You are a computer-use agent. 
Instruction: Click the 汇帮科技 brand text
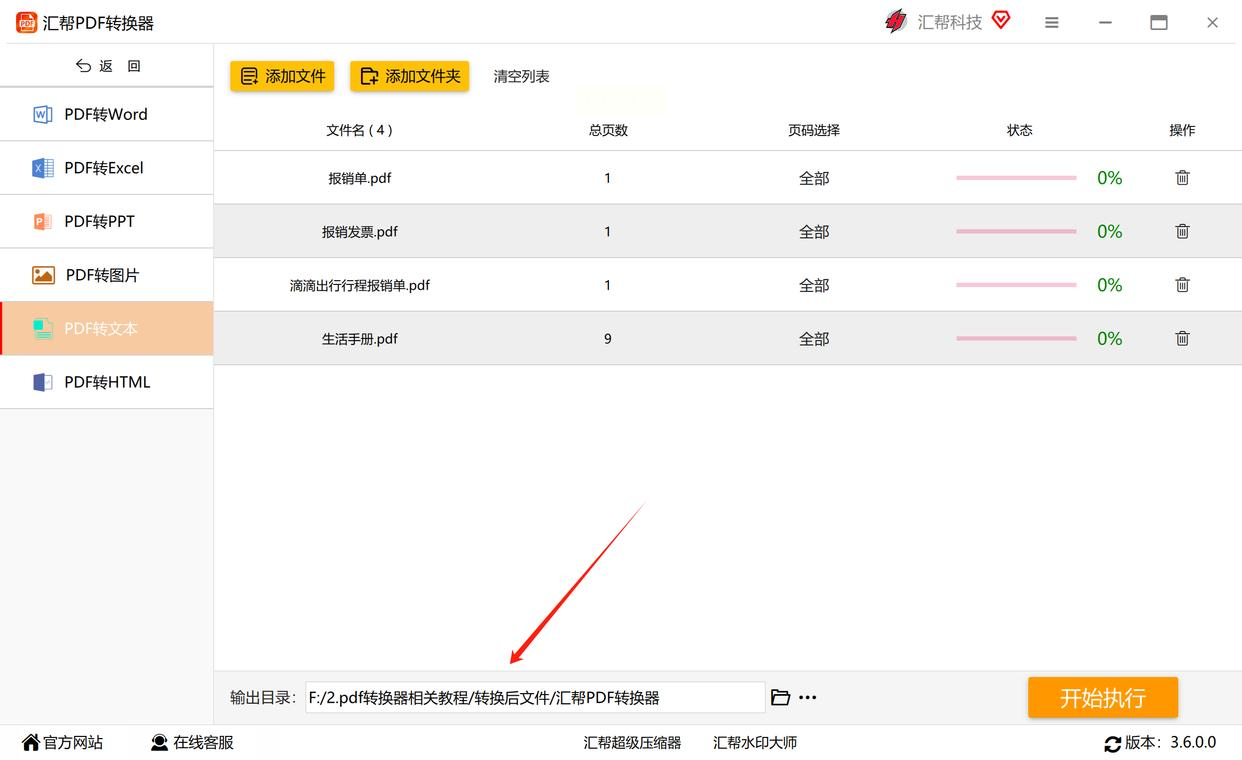[950, 22]
